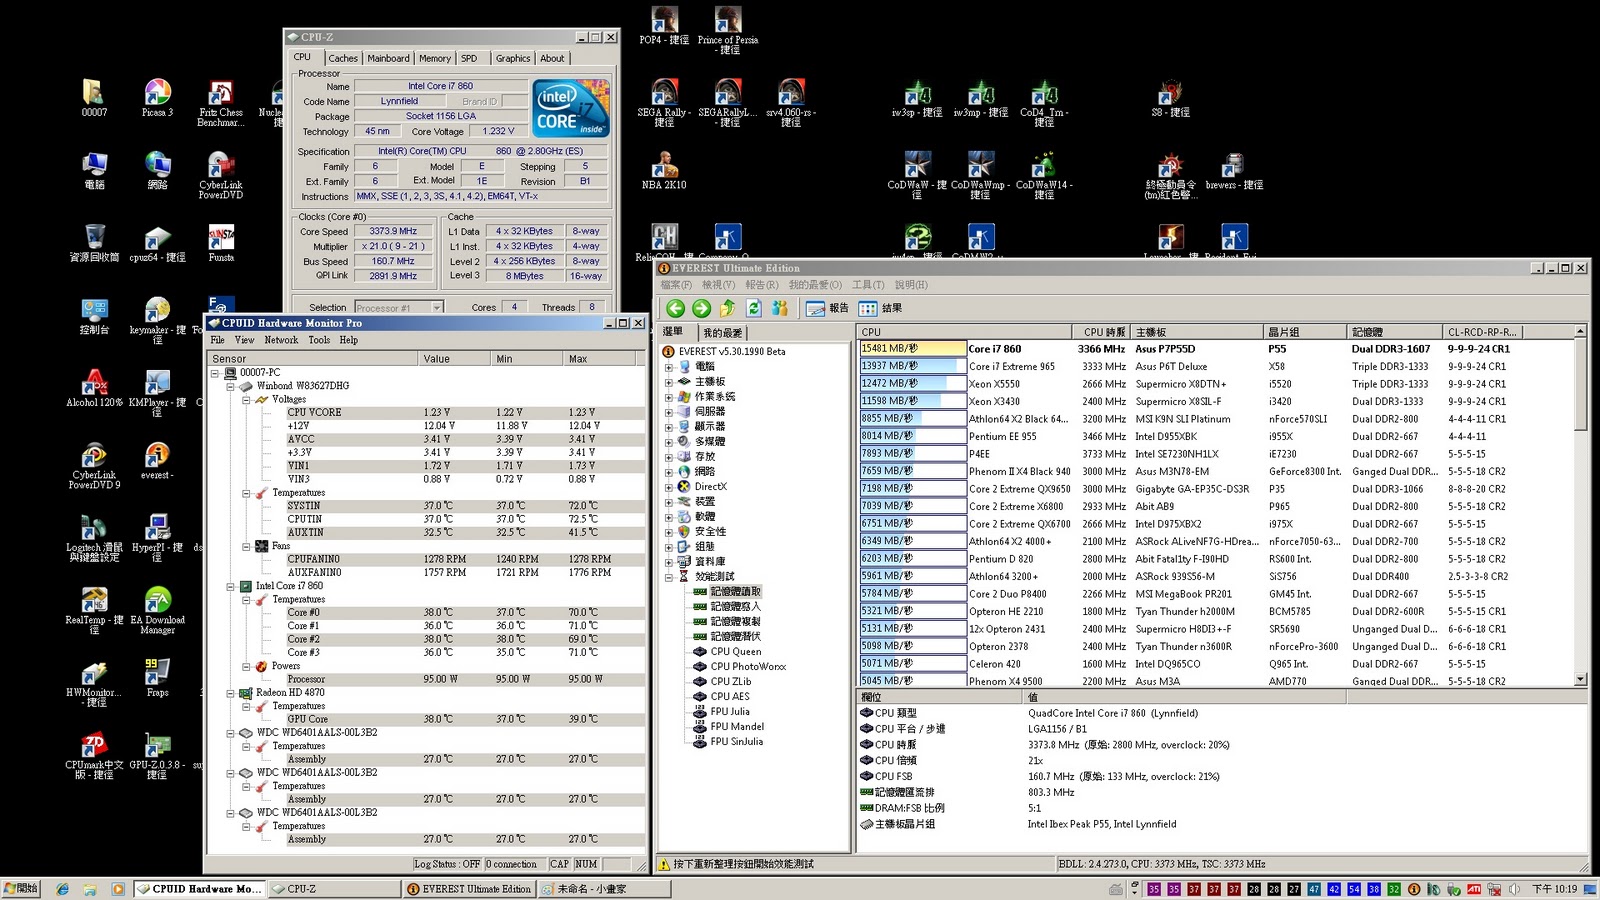Image resolution: width=1600 pixels, height=900 pixels.
Task: Open Prince of Persia desktop shortcut
Action: tap(728, 30)
